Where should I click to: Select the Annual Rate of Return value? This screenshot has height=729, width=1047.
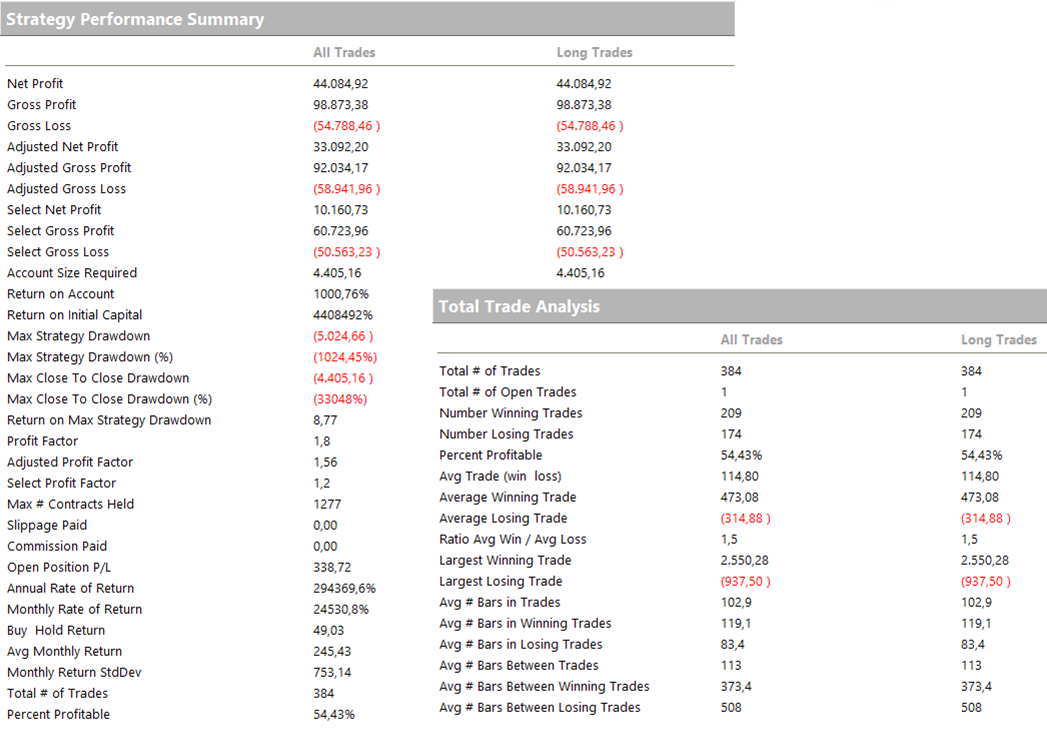[344, 588]
